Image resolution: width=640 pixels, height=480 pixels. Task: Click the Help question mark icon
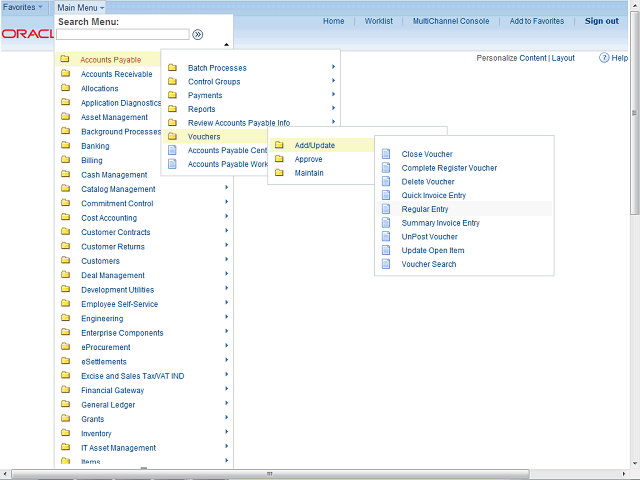605,58
